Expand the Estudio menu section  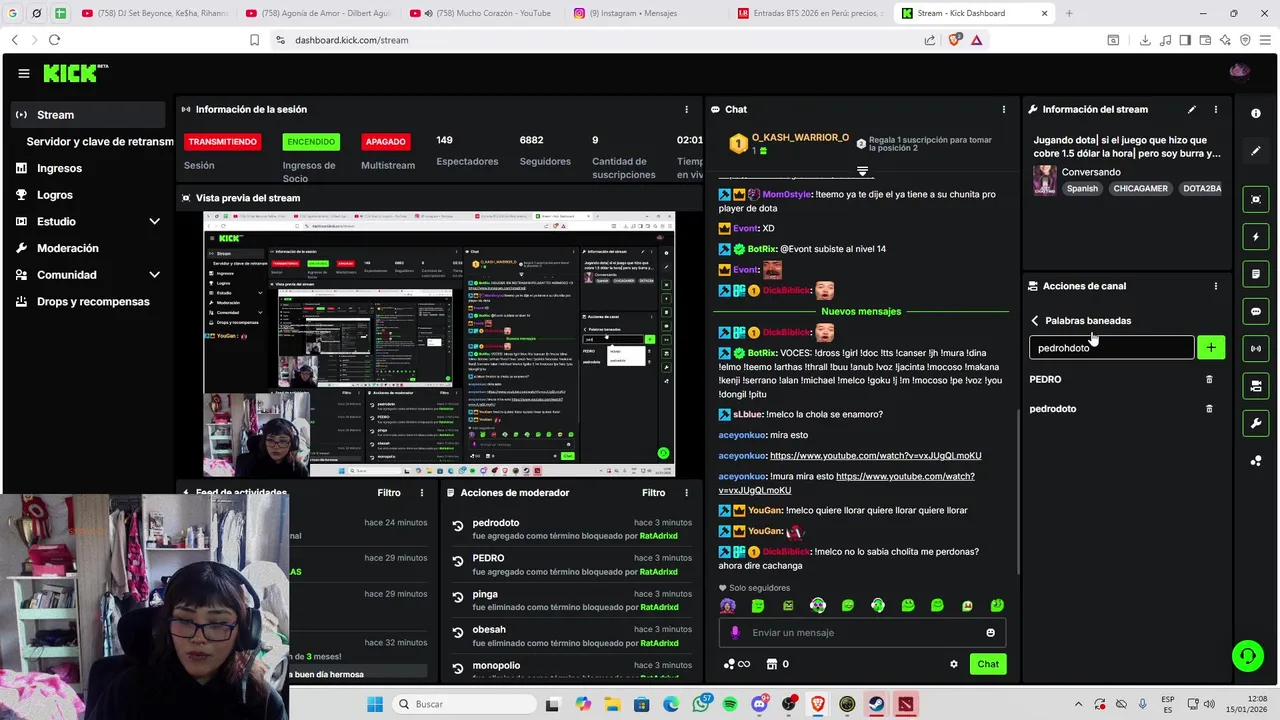tap(154, 221)
